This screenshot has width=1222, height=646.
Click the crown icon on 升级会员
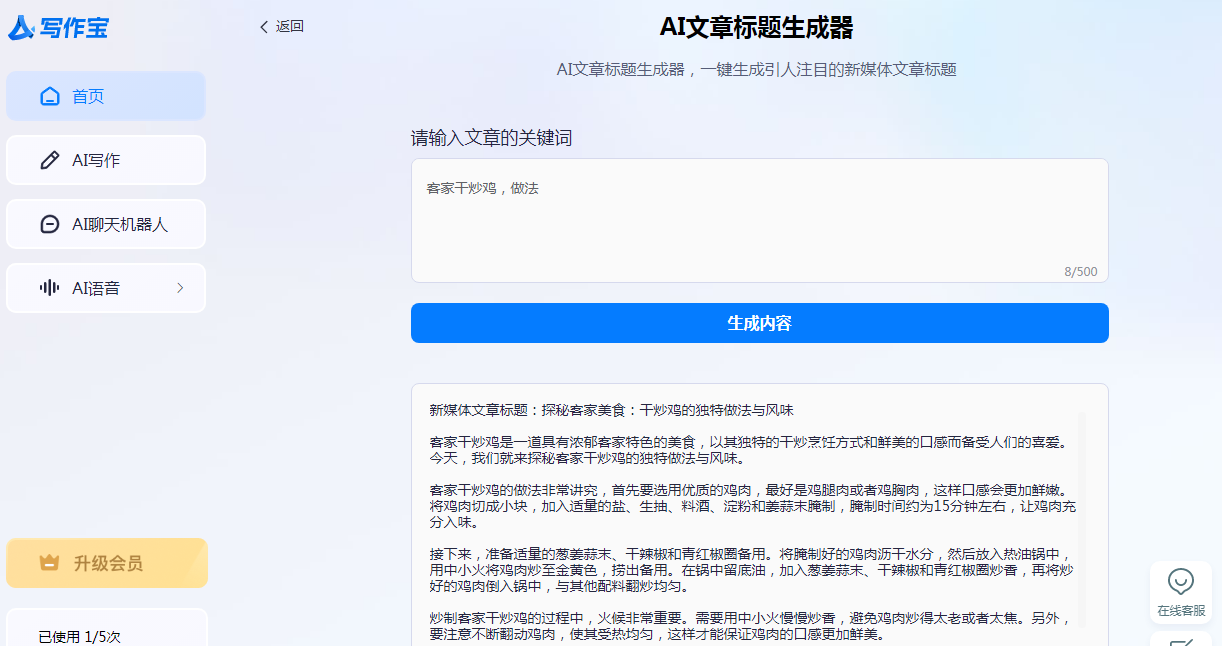(50, 563)
